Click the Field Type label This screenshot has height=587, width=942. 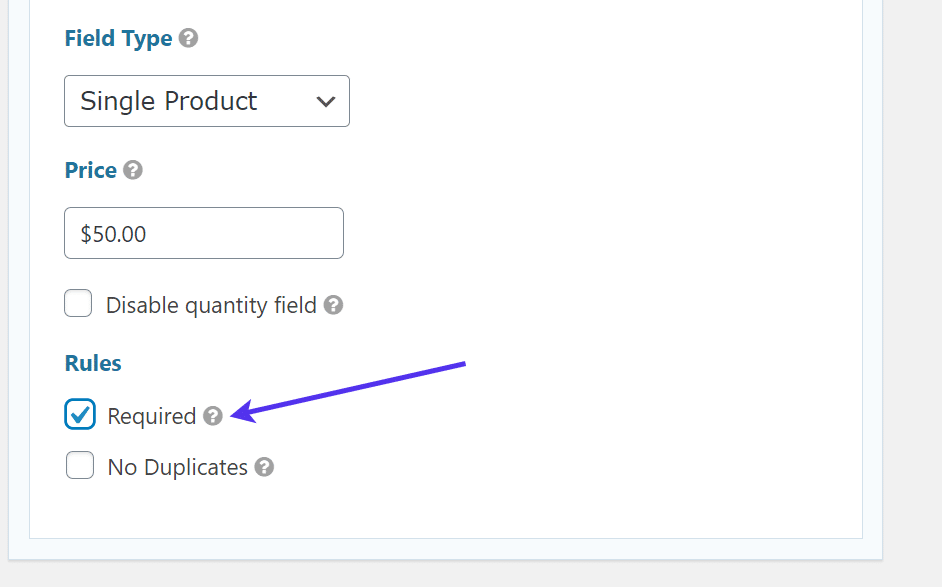[119, 38]
